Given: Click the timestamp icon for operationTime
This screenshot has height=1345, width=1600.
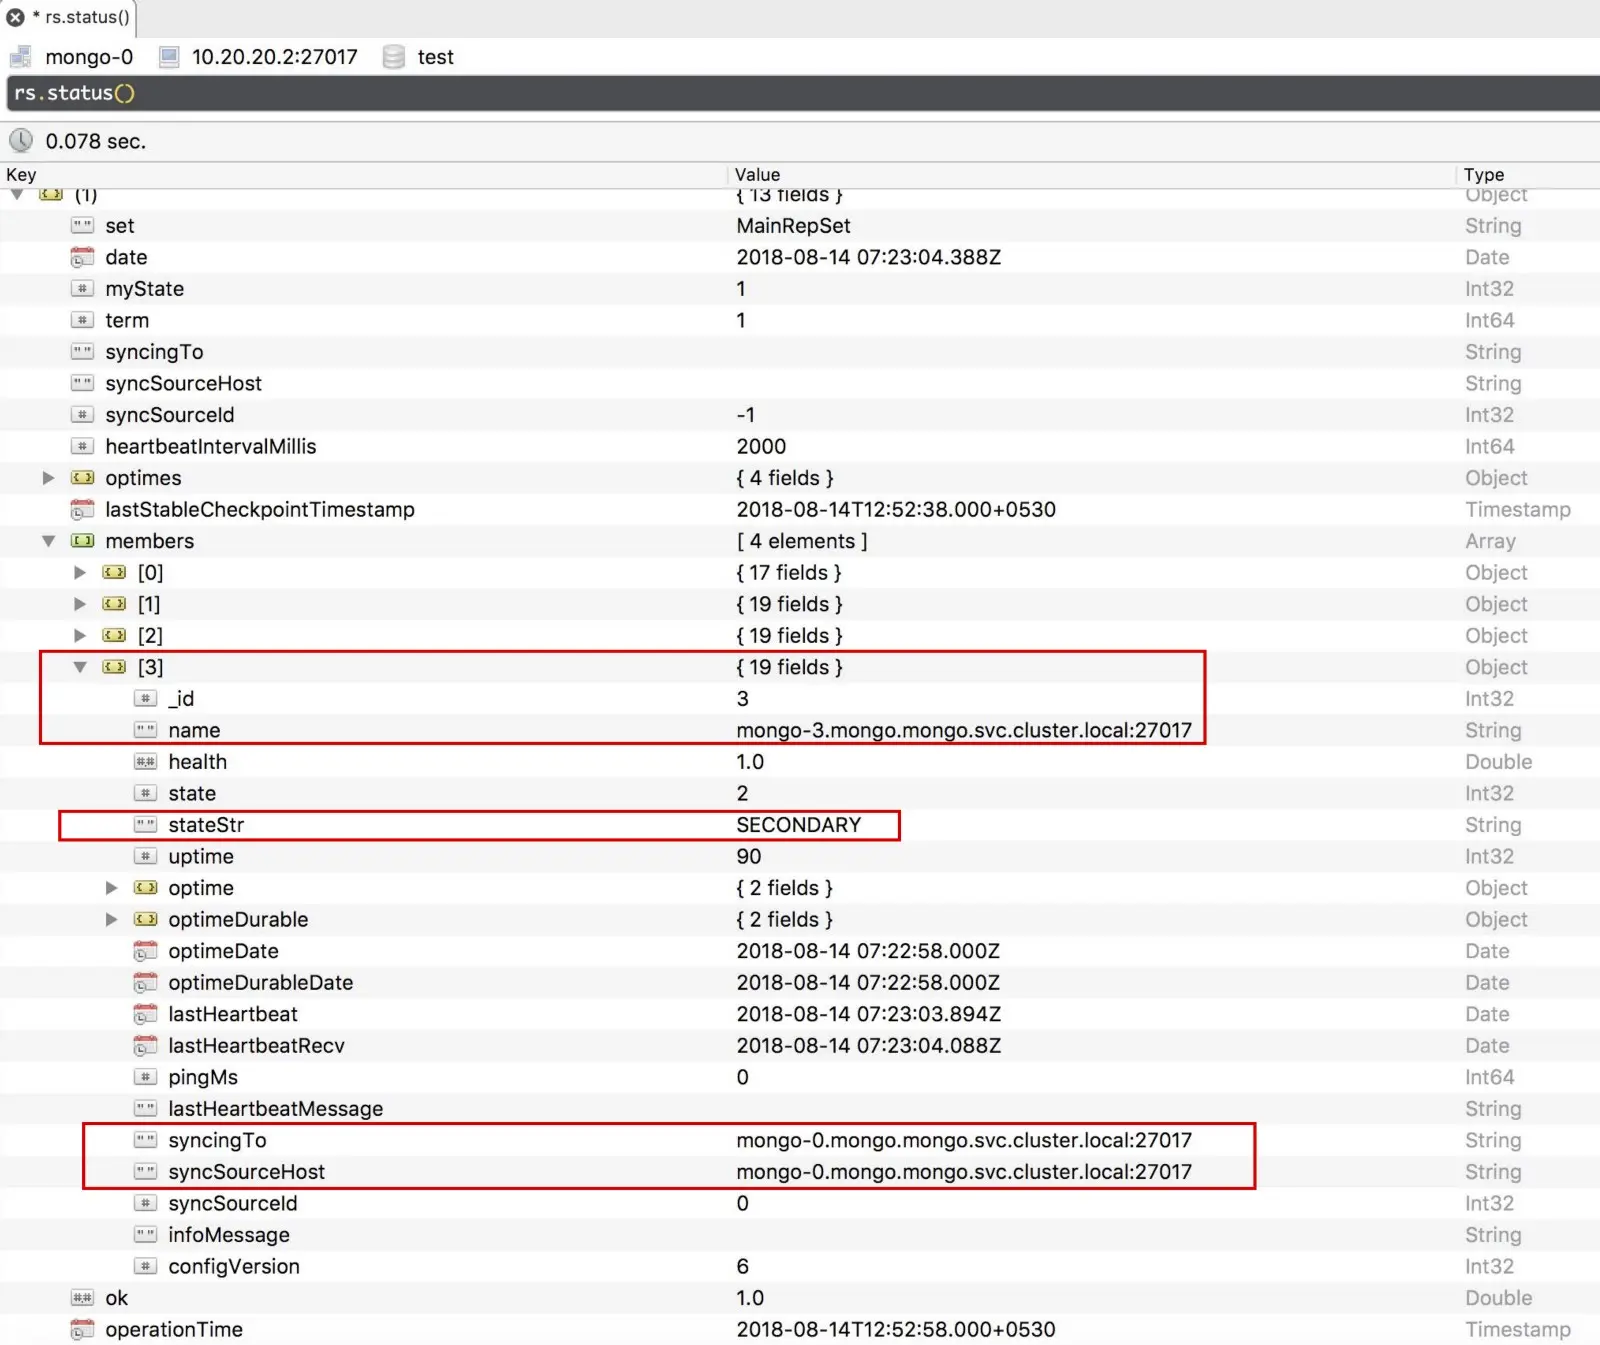Looking at the screenshot, I should (x=82, y=1330).
